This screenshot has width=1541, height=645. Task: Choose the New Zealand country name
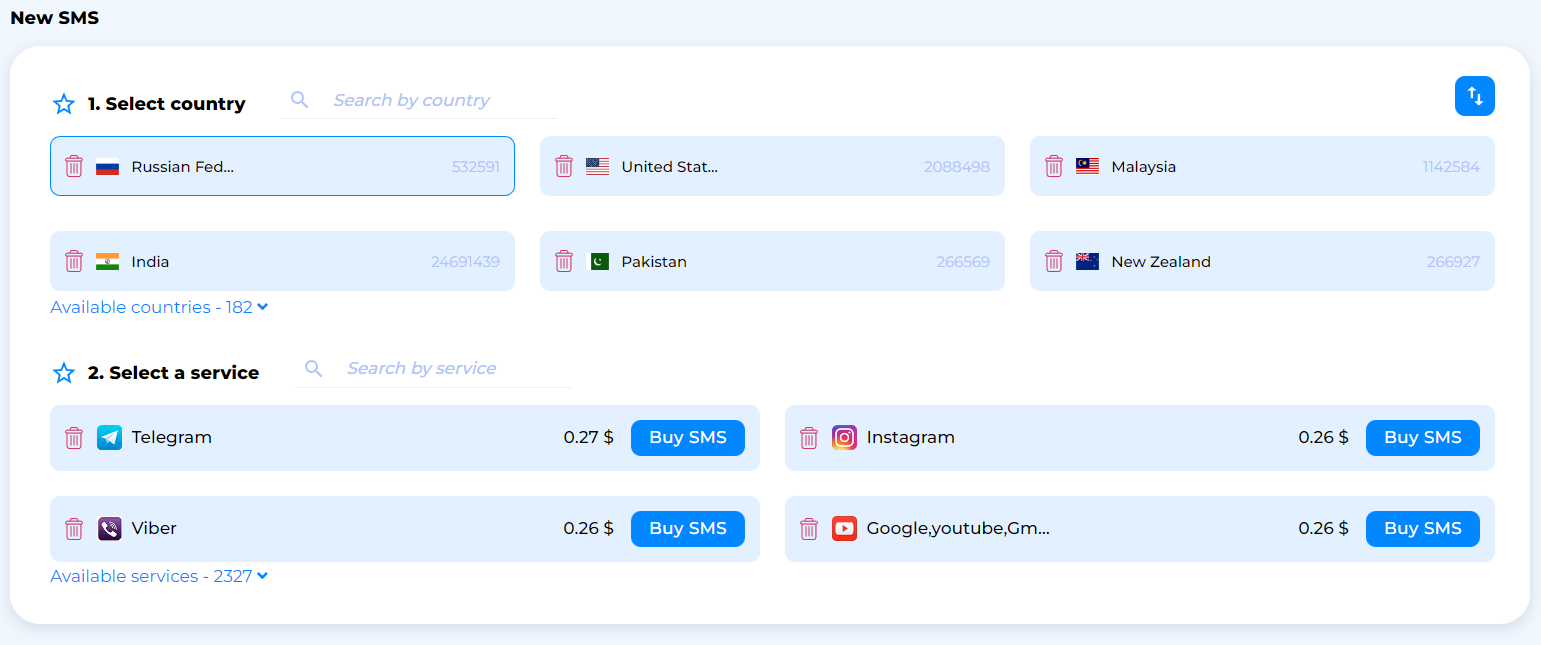tap(1161, 262)
